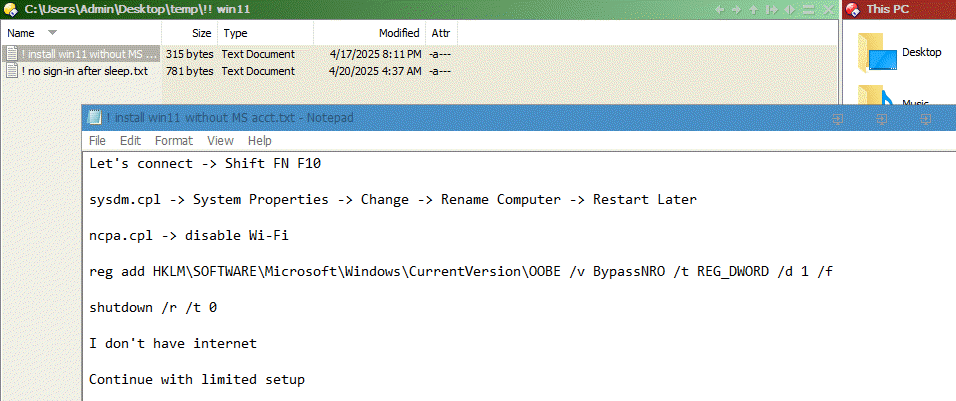Open the Desktop folder icon
Screen dimensions: 956x401
[877, 54]
